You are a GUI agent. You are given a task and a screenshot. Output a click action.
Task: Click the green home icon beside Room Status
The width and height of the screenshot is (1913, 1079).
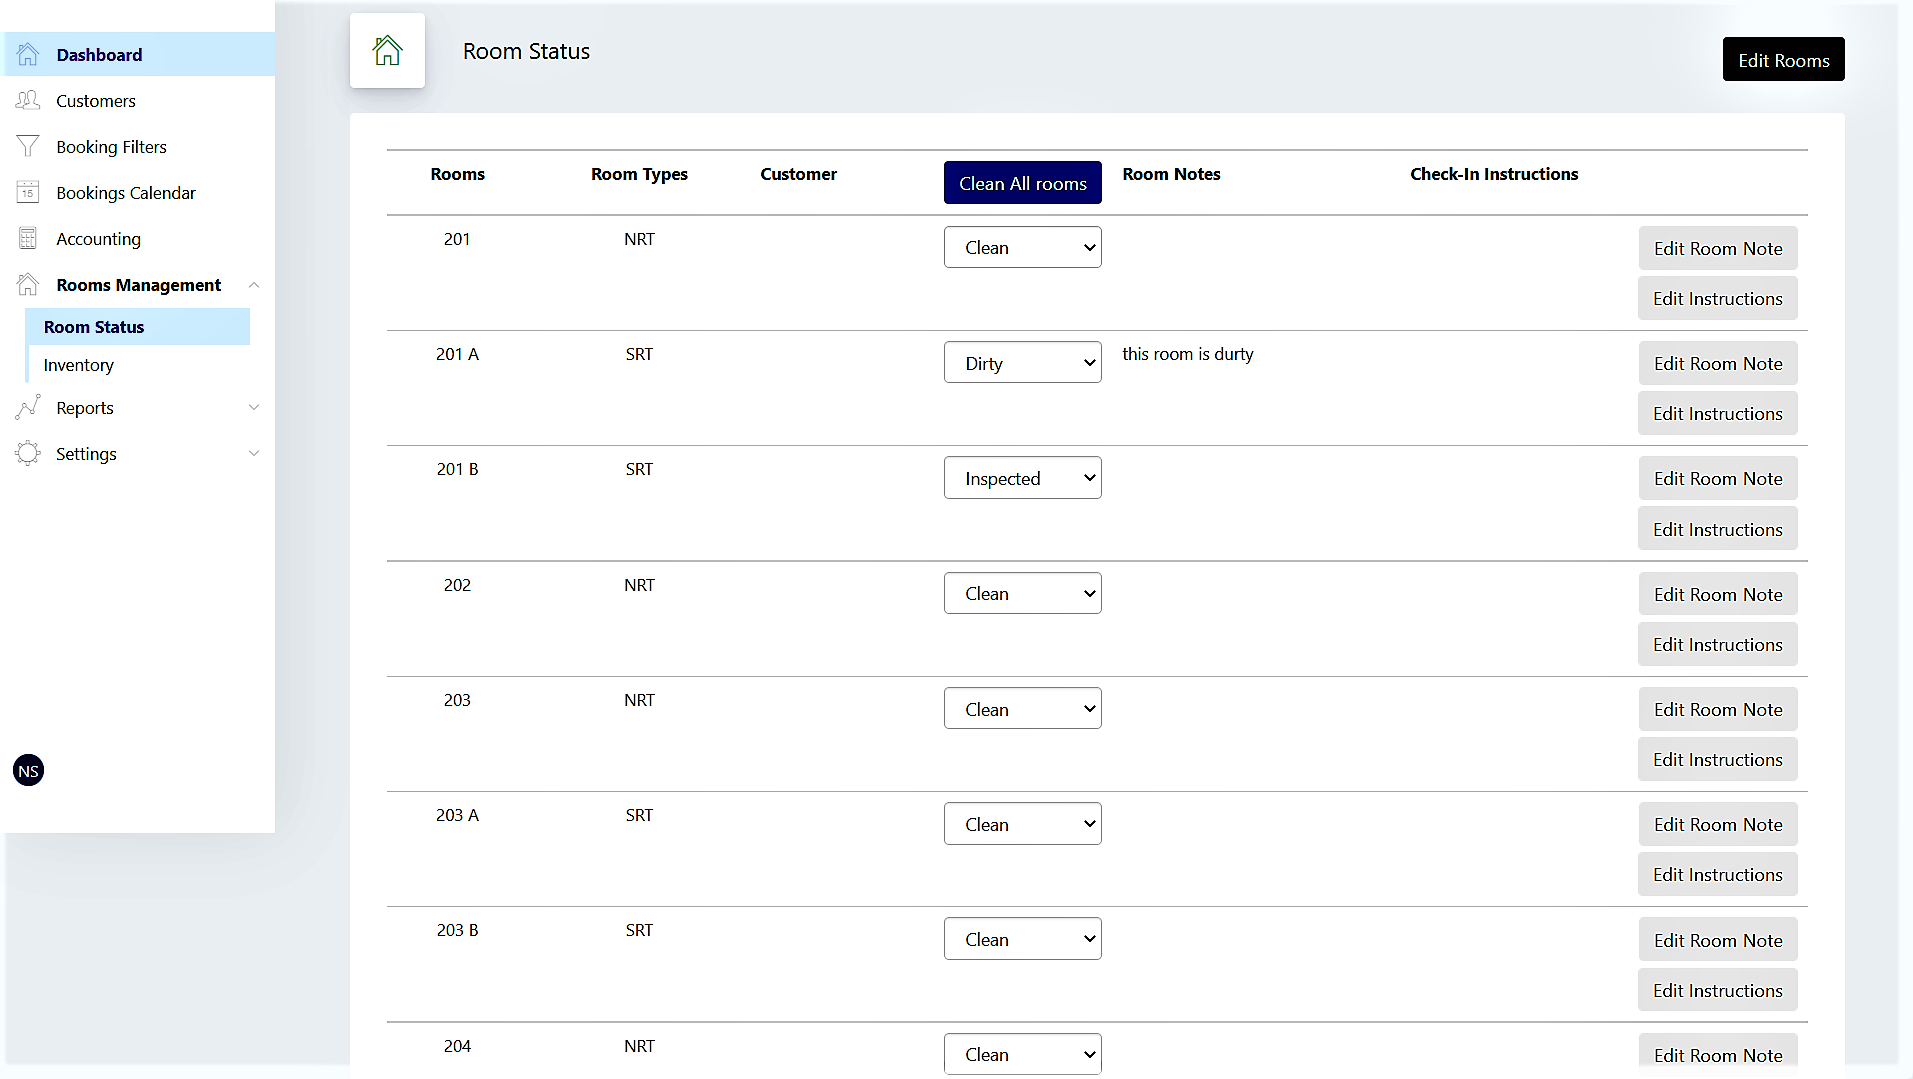(387, 50)
